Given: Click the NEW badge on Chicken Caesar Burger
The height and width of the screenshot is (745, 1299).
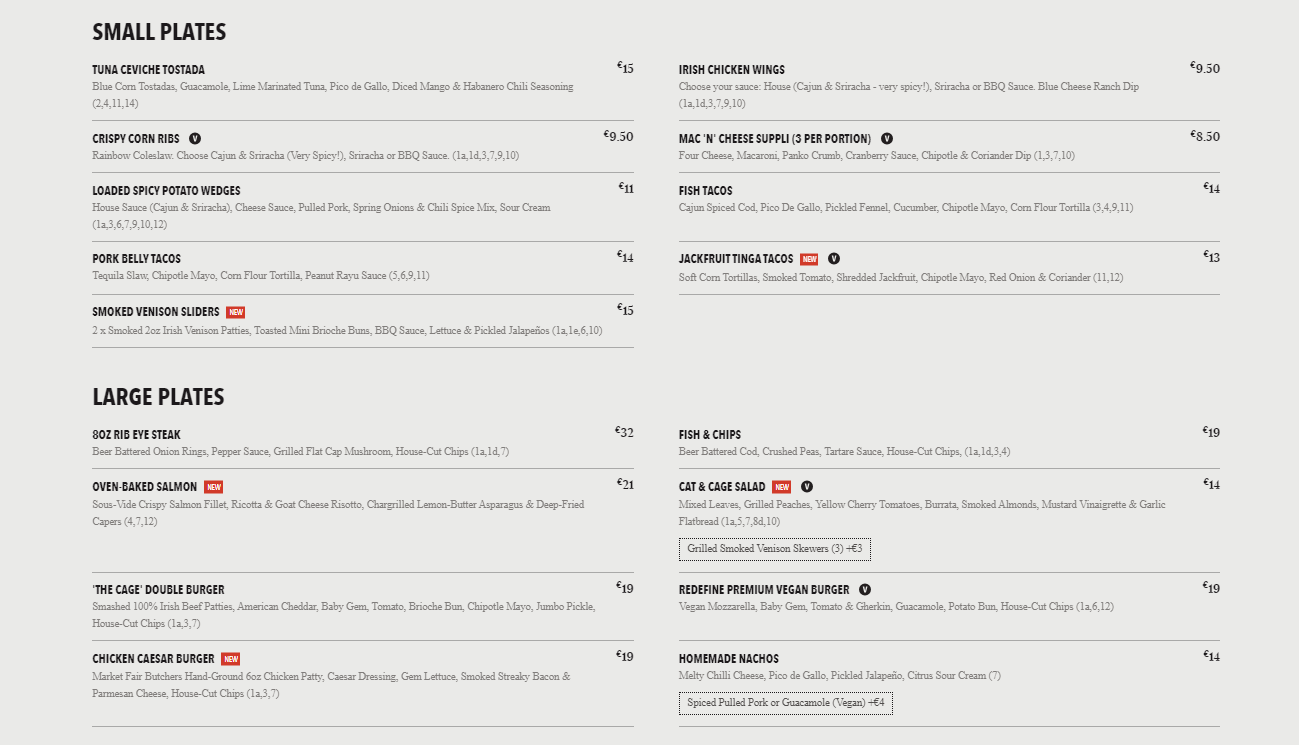Looking at the screenshot, I should point(231,659).
